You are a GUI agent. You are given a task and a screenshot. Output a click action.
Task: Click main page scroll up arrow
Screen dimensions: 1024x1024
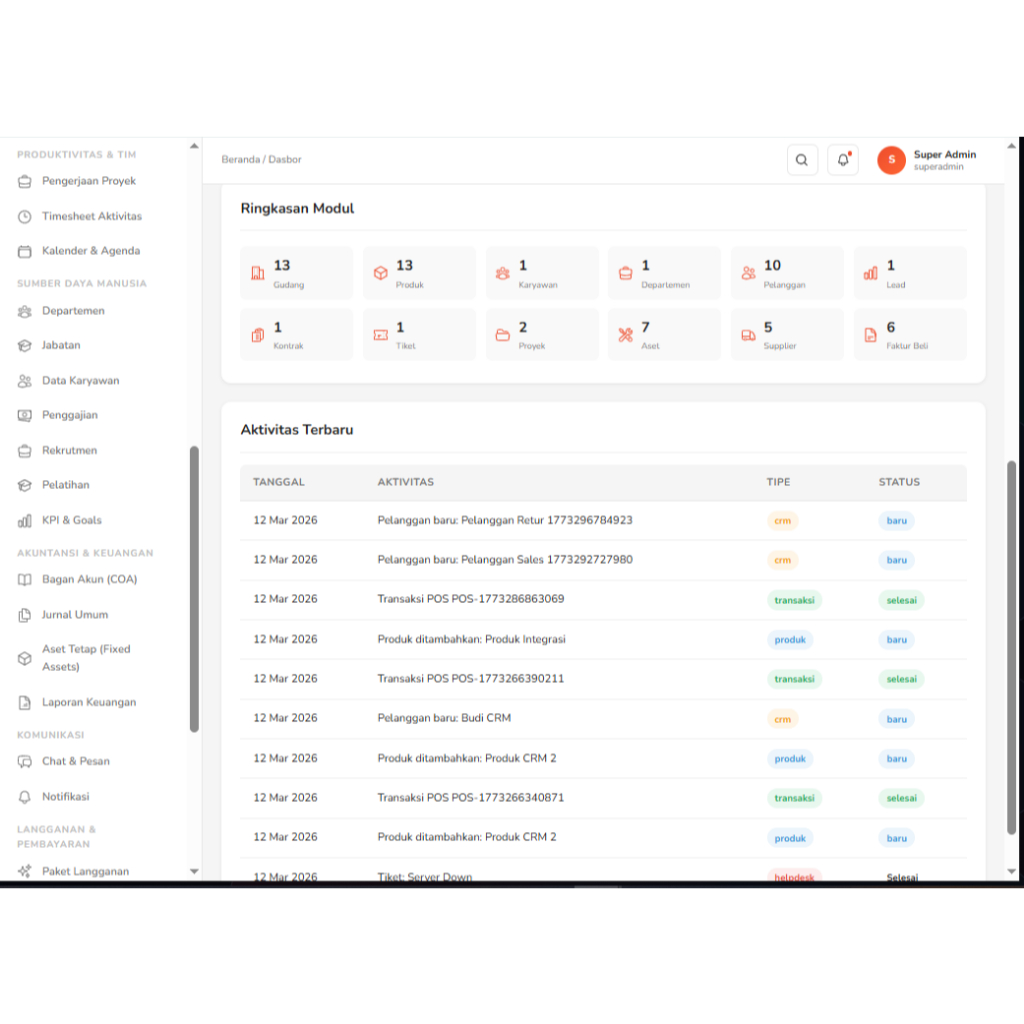[x=1012, y=146]
